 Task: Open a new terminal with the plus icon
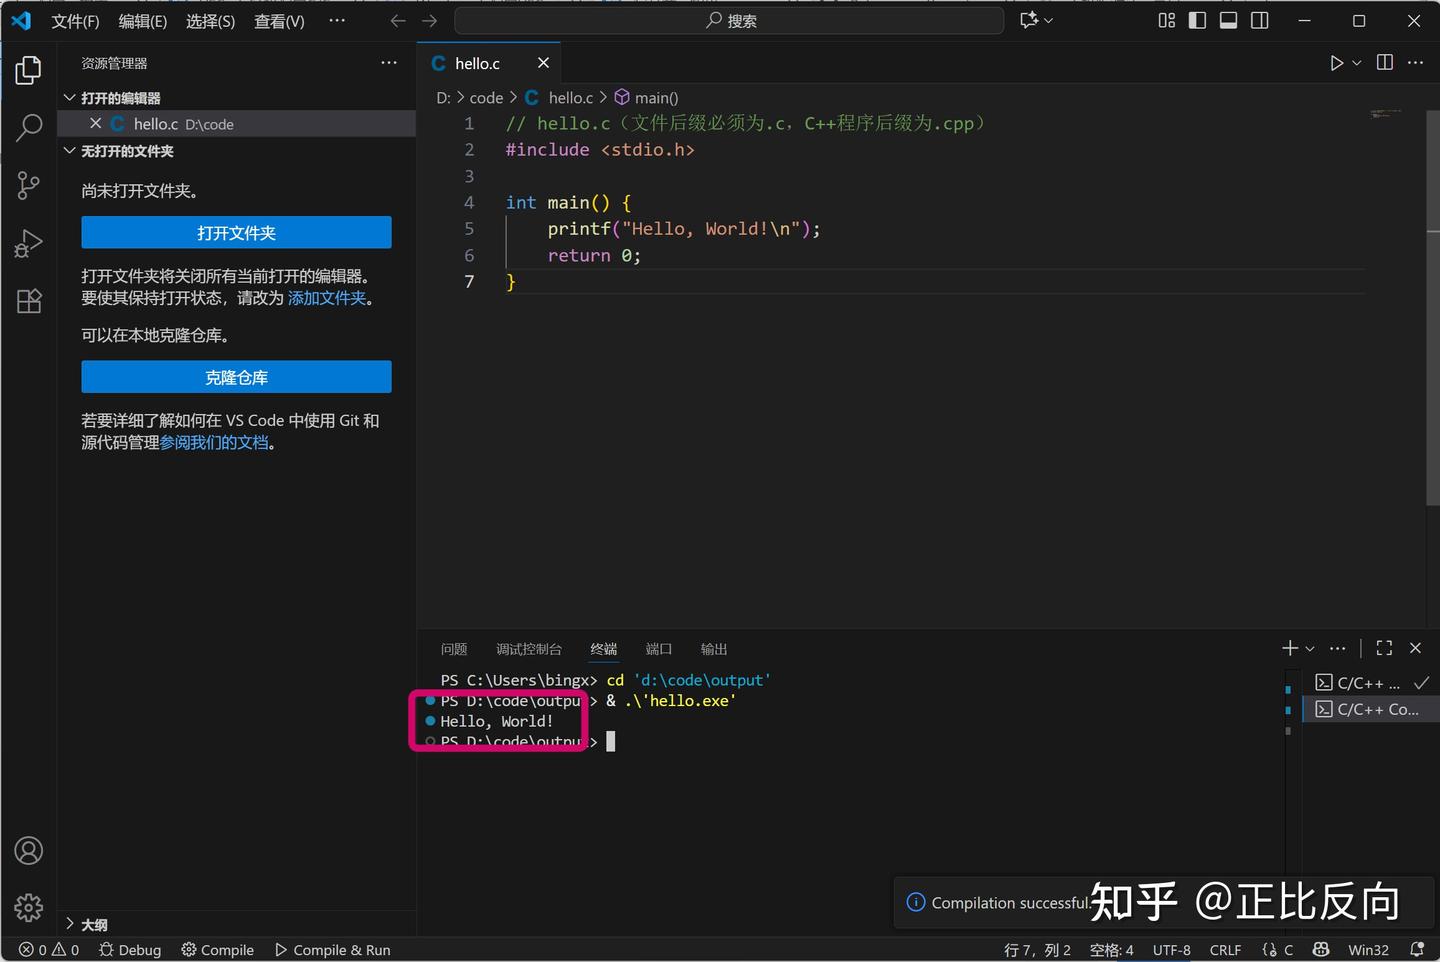tap(1288, 648)
